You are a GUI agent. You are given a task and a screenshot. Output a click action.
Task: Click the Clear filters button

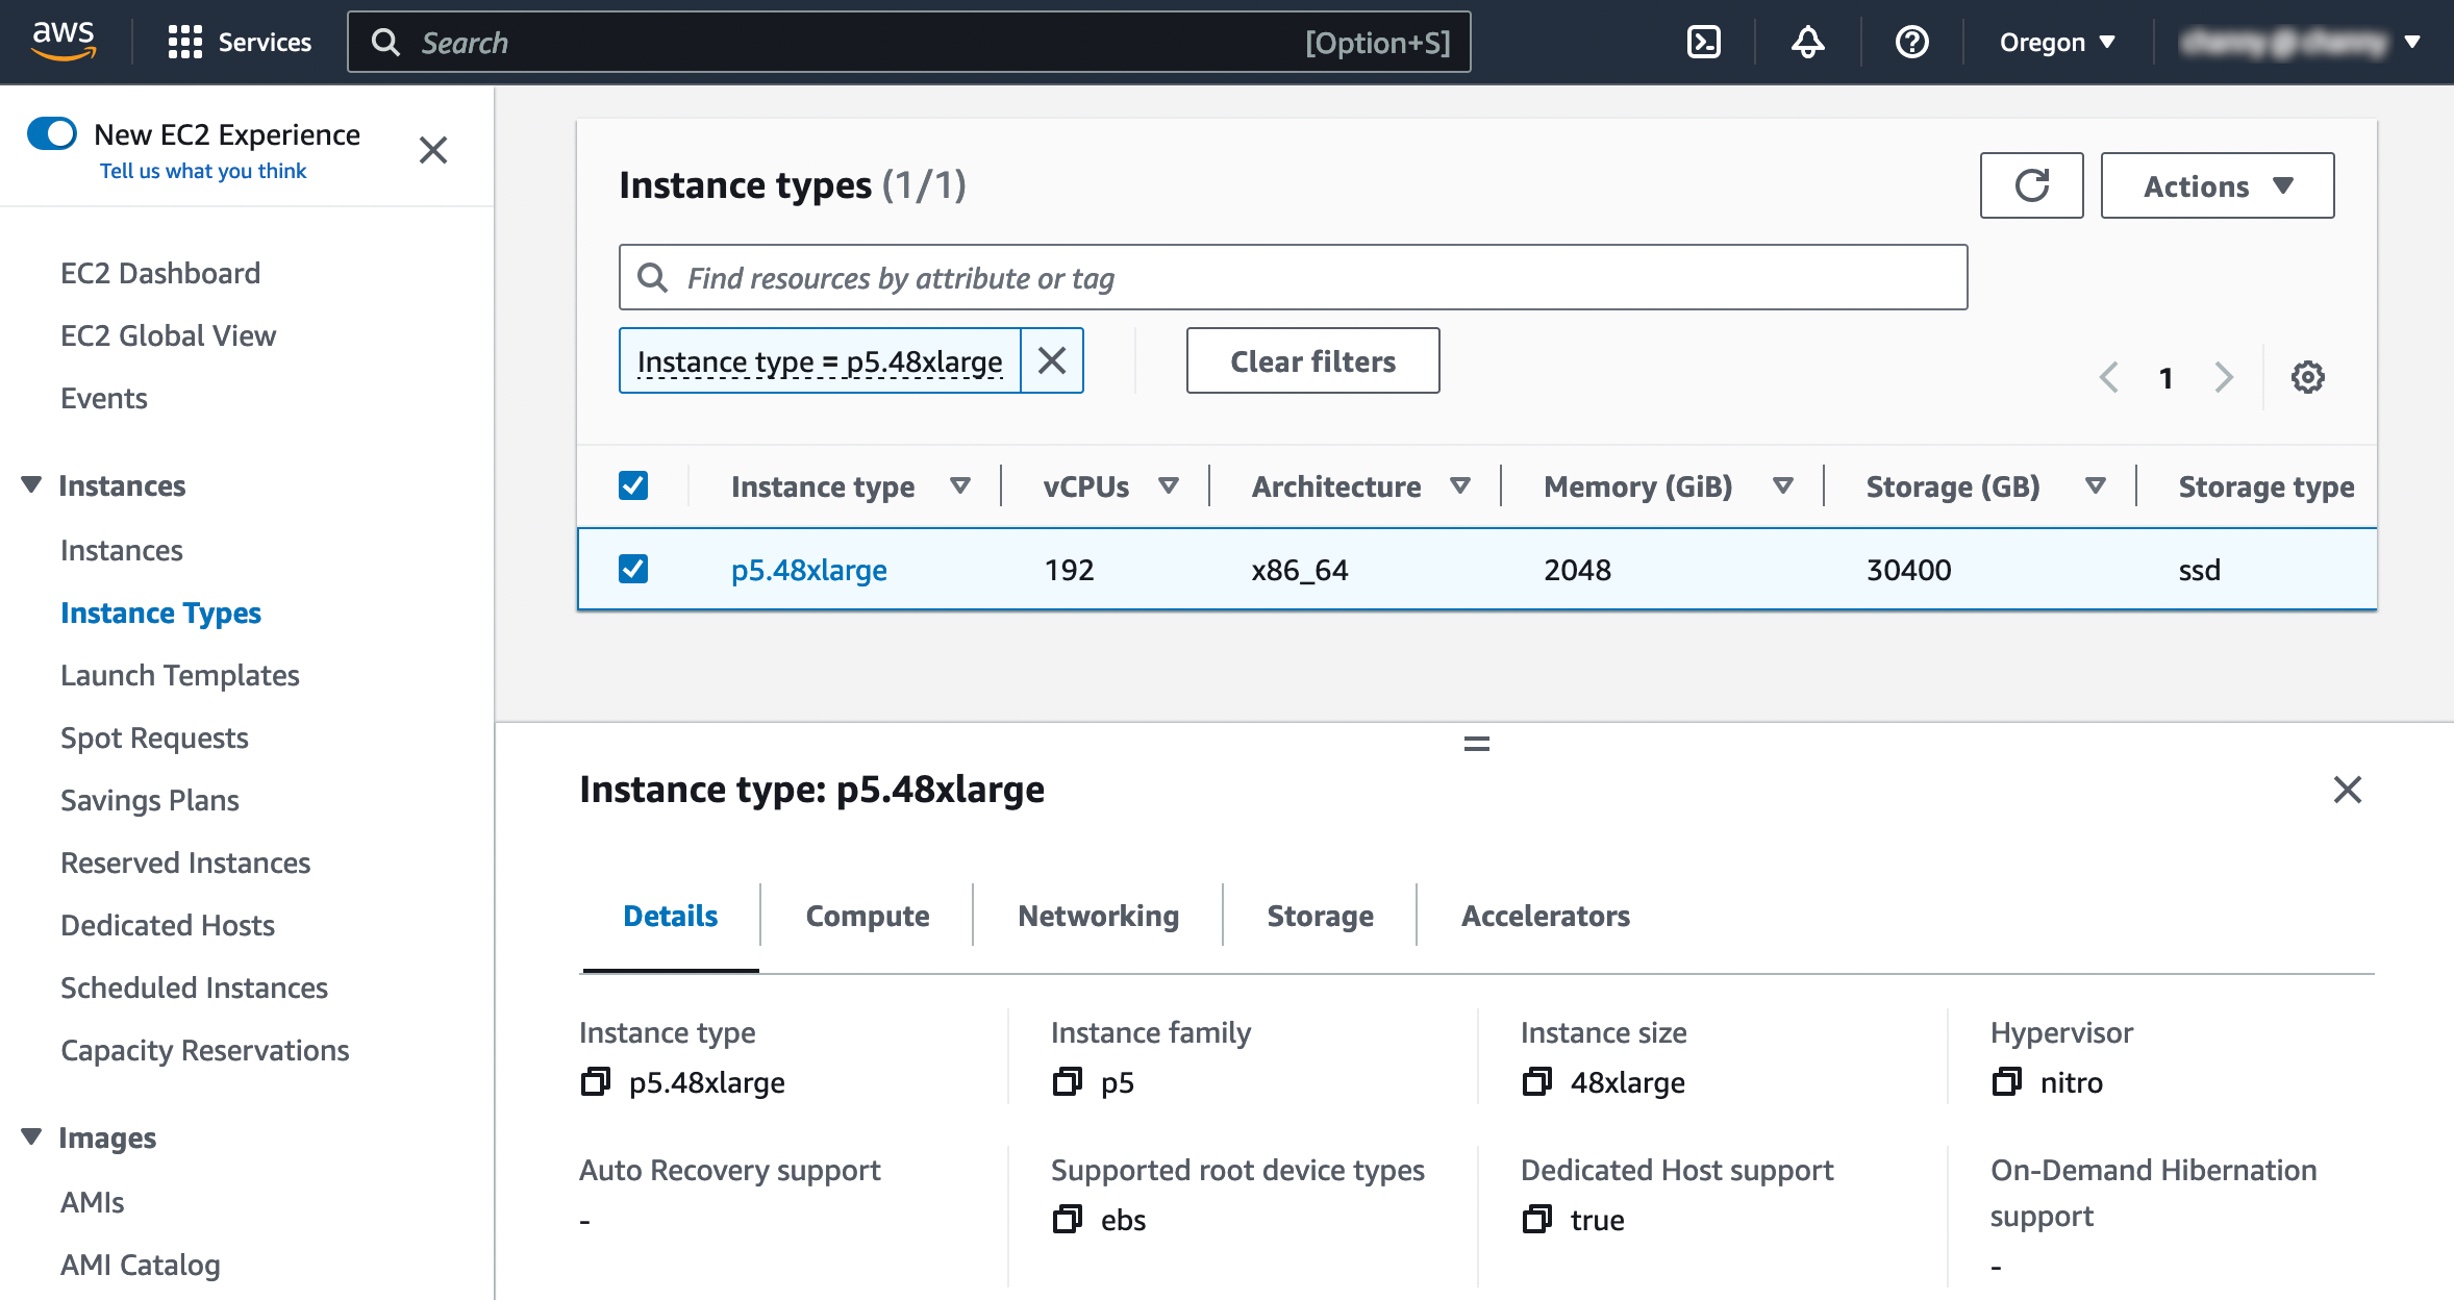1312,361
